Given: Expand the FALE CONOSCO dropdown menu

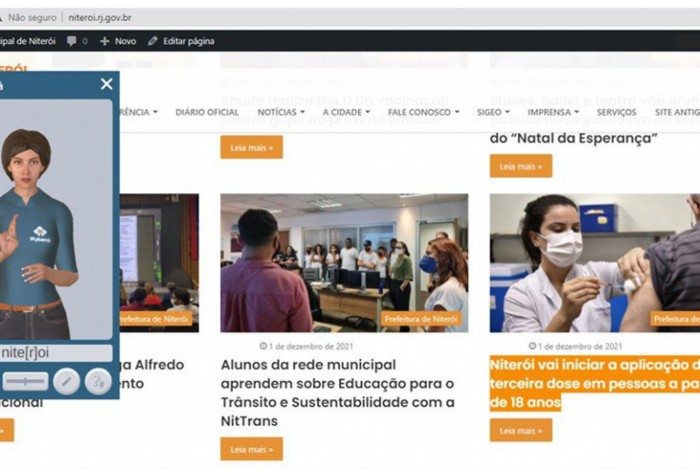Looking at the screenshot, I should [x=423, y=112].
